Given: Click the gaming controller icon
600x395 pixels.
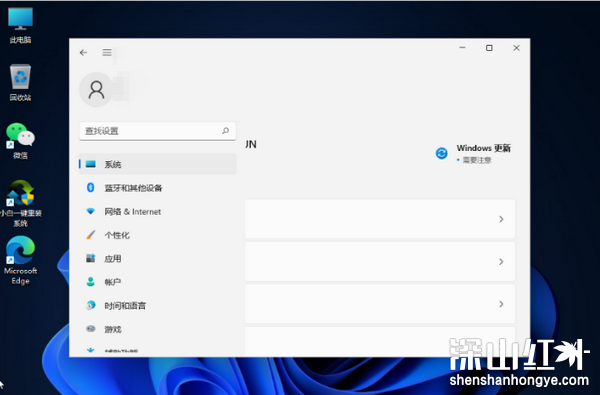Looking at the screenshot, I should coord(91,329).
